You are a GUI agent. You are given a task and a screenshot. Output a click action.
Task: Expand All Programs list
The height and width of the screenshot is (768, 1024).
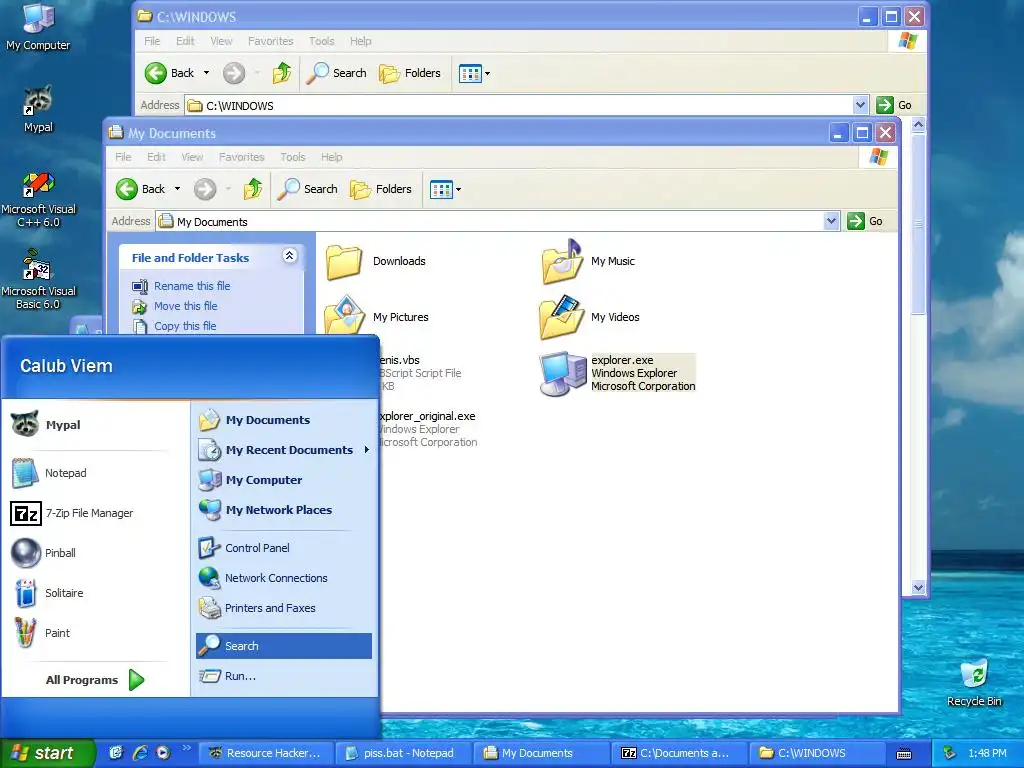click(95, 680)
